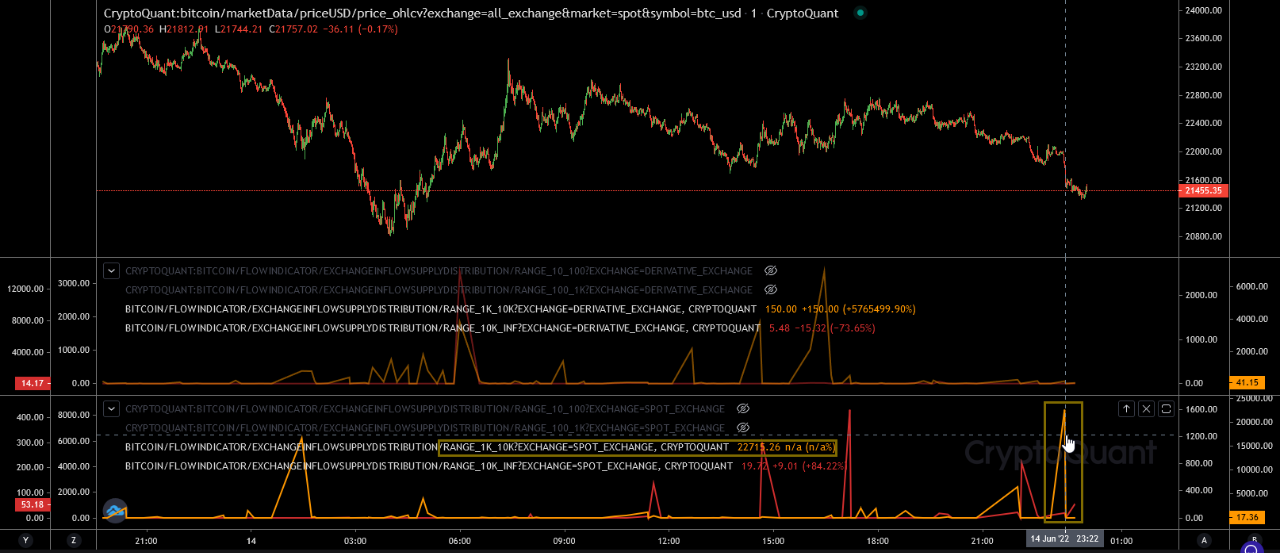Select RANGE_10K_INF derivative exchange legend entry

pos(442,327)
